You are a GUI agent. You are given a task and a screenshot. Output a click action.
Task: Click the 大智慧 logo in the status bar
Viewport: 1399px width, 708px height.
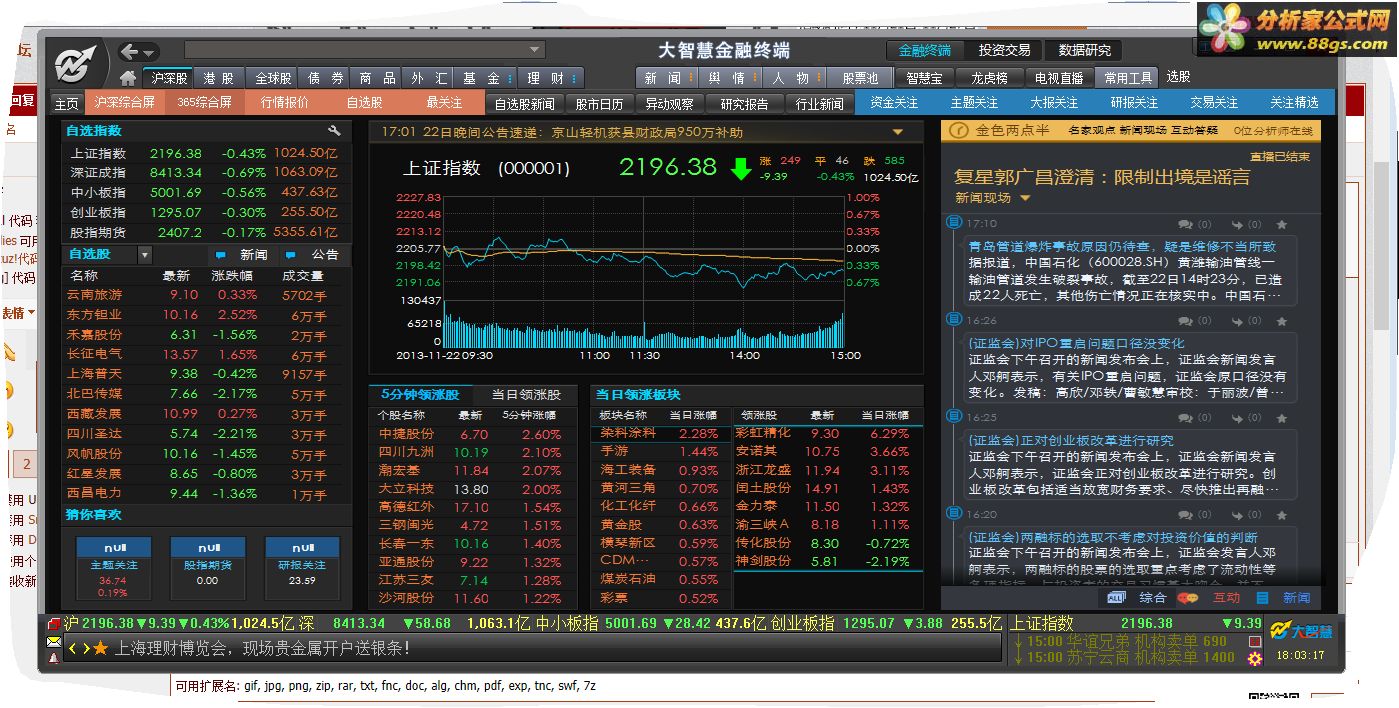click(1301, 631)
